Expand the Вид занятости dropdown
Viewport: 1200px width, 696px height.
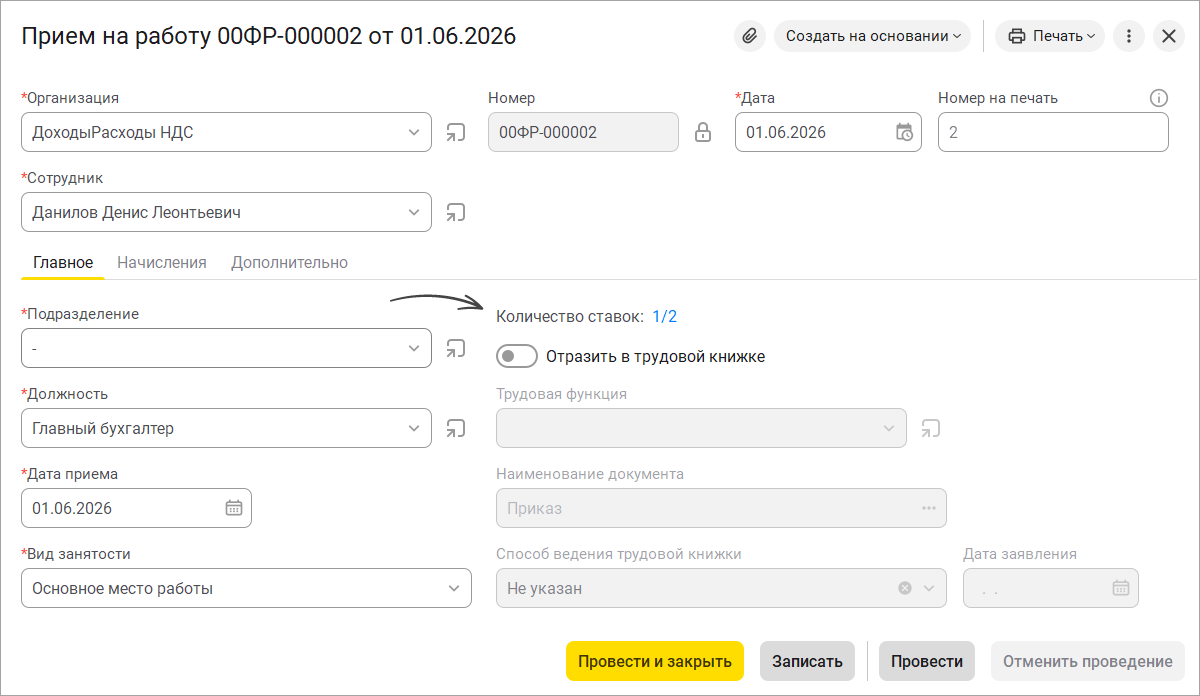[454, 588]
